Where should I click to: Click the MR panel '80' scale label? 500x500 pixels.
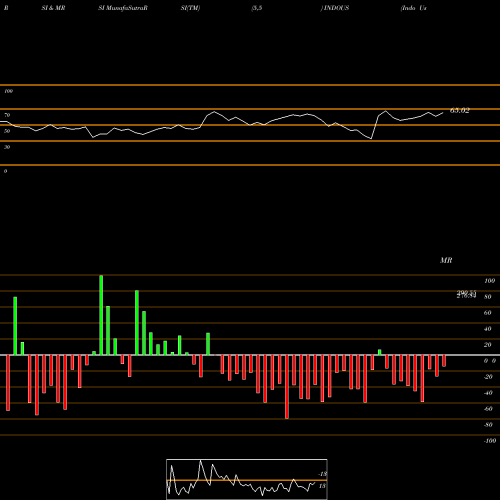(x=488, y=297)
